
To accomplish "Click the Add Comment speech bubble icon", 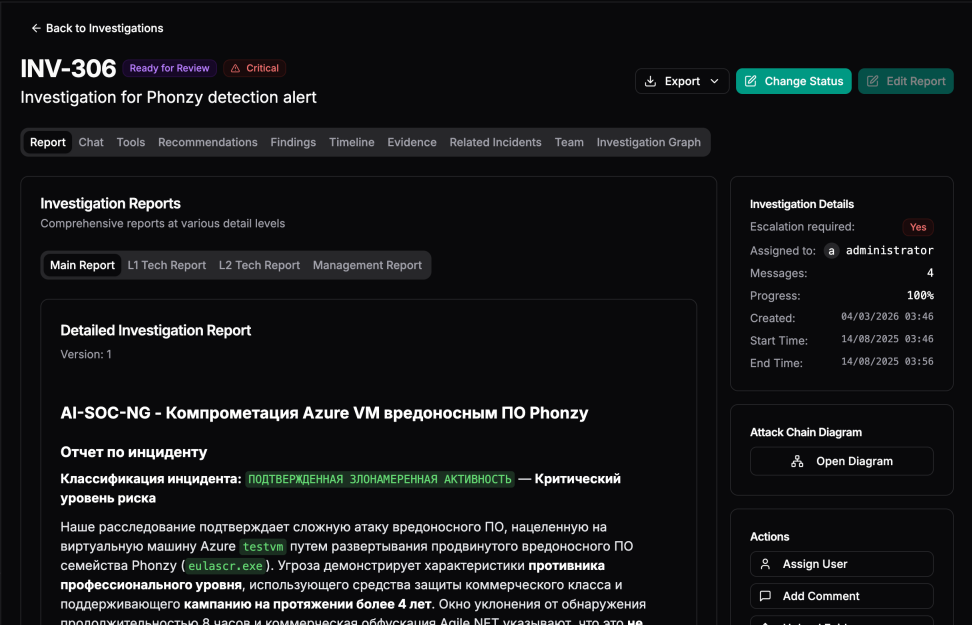I will coord(766,596).
